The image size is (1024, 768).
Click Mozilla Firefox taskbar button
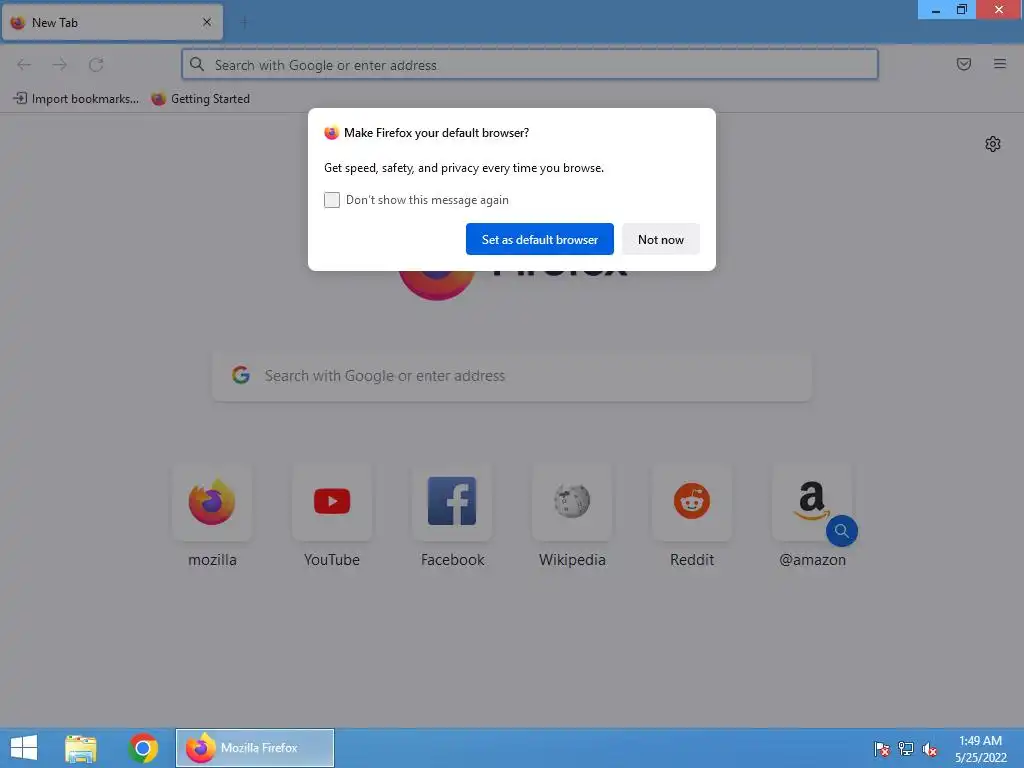[x=255, y=748]
